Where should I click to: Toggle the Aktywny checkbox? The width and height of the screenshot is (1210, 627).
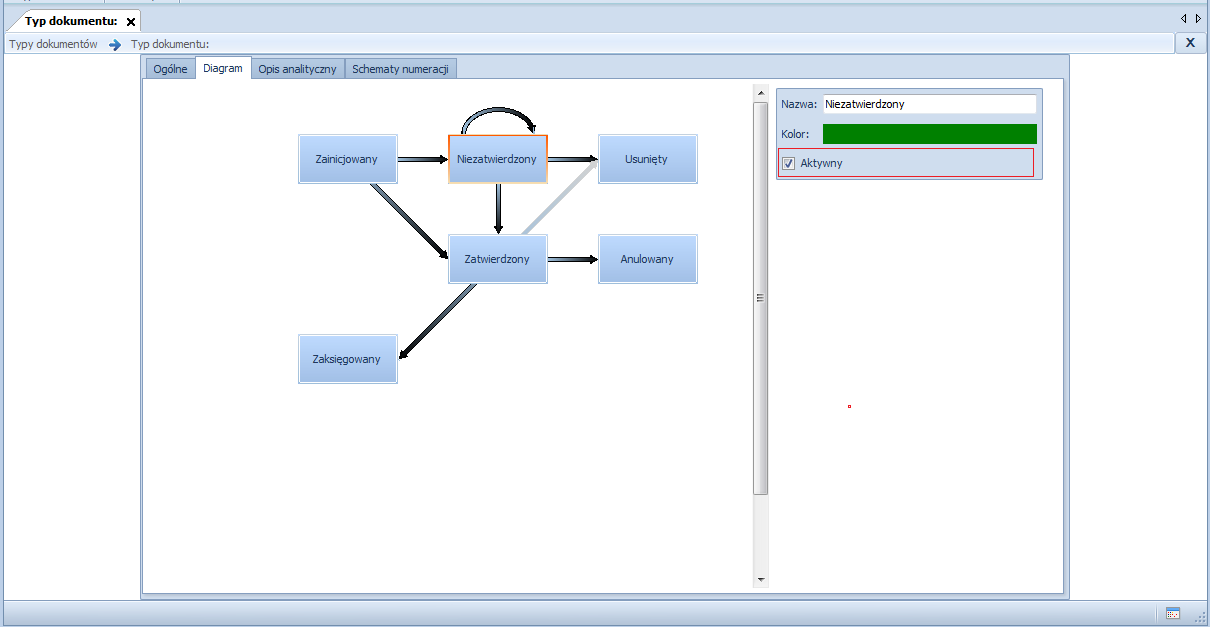pyautogui.click(x=789, y=163)
